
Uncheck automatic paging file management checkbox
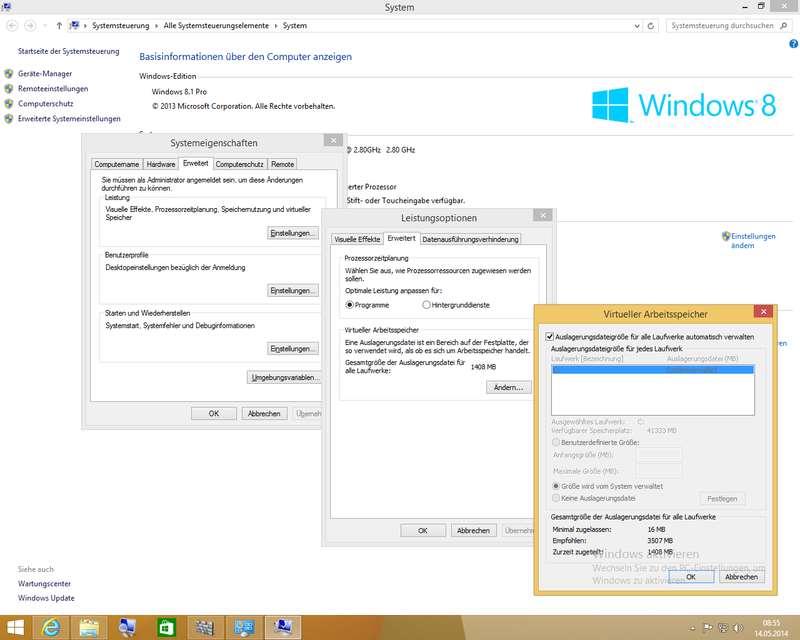click(x=549, y=337)
